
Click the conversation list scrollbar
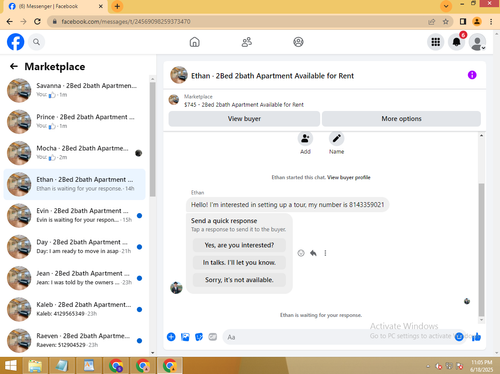pyautogui.click(x=153, y=139)
